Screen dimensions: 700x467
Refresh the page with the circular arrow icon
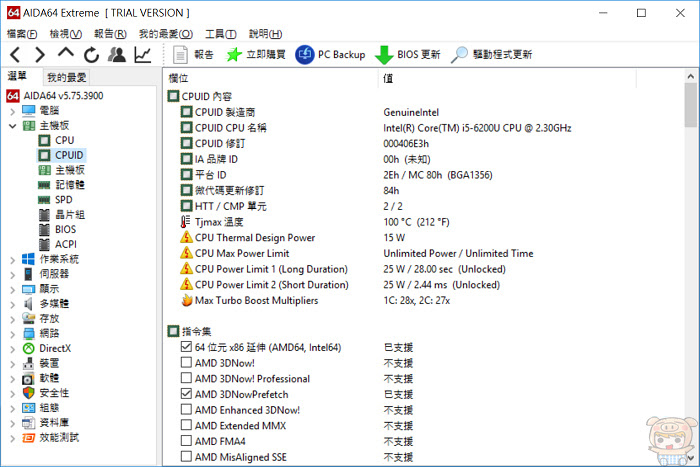pyautogui.click(x=92, y=55)
